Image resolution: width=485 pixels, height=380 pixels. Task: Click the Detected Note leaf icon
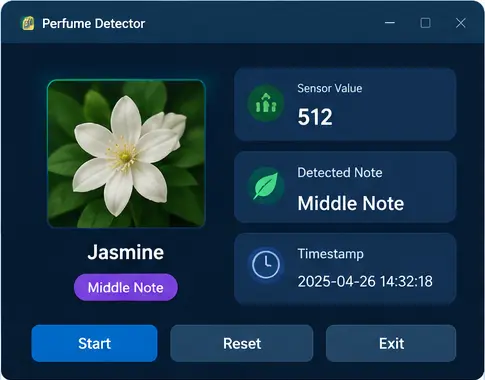click(266, 186)
